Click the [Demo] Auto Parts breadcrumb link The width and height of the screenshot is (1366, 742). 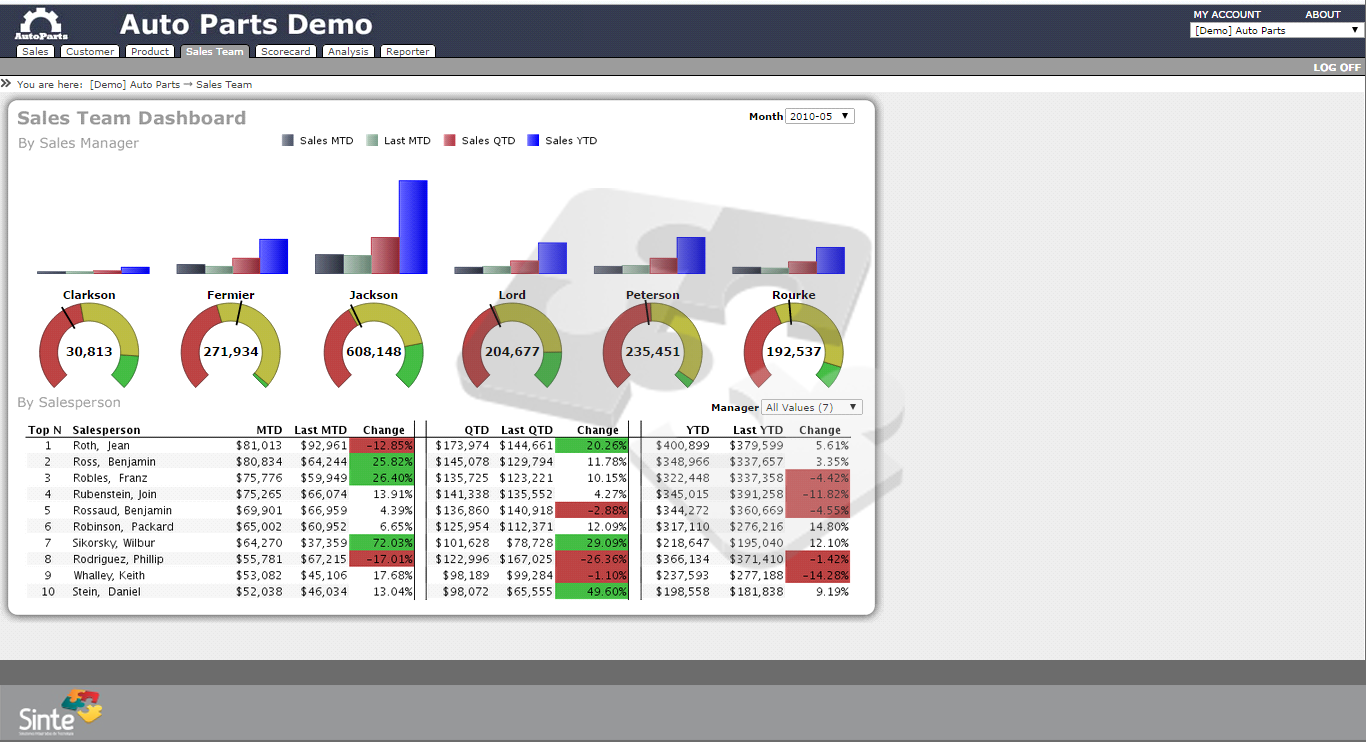pyautogui.click(x=135, y=85)
